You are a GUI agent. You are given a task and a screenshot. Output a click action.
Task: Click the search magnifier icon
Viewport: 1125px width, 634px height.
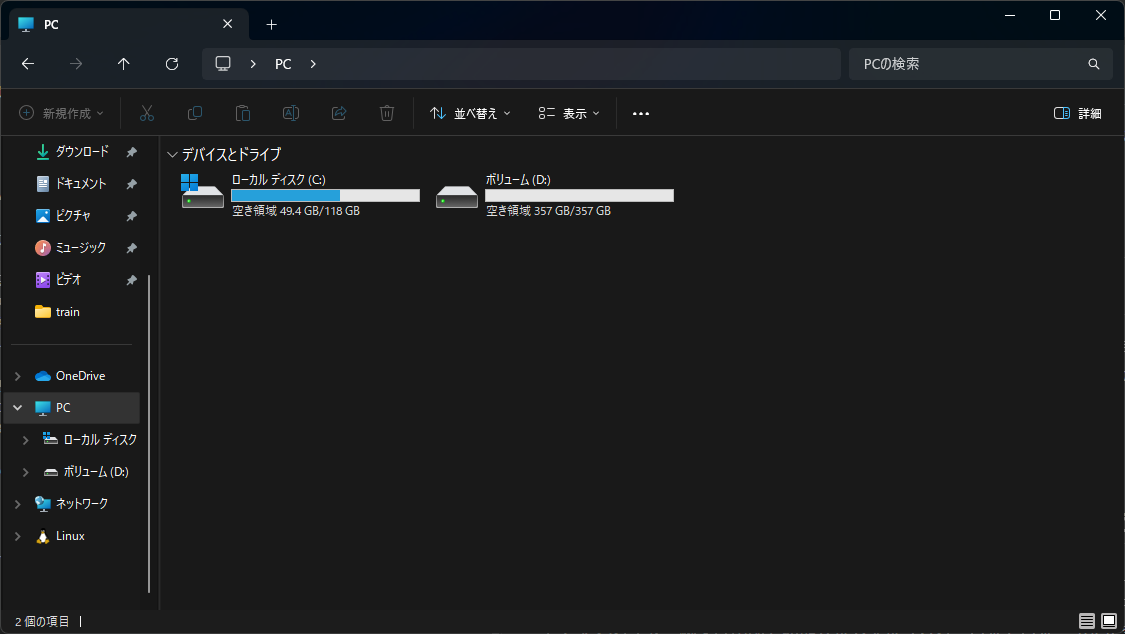click(1093, 64)
